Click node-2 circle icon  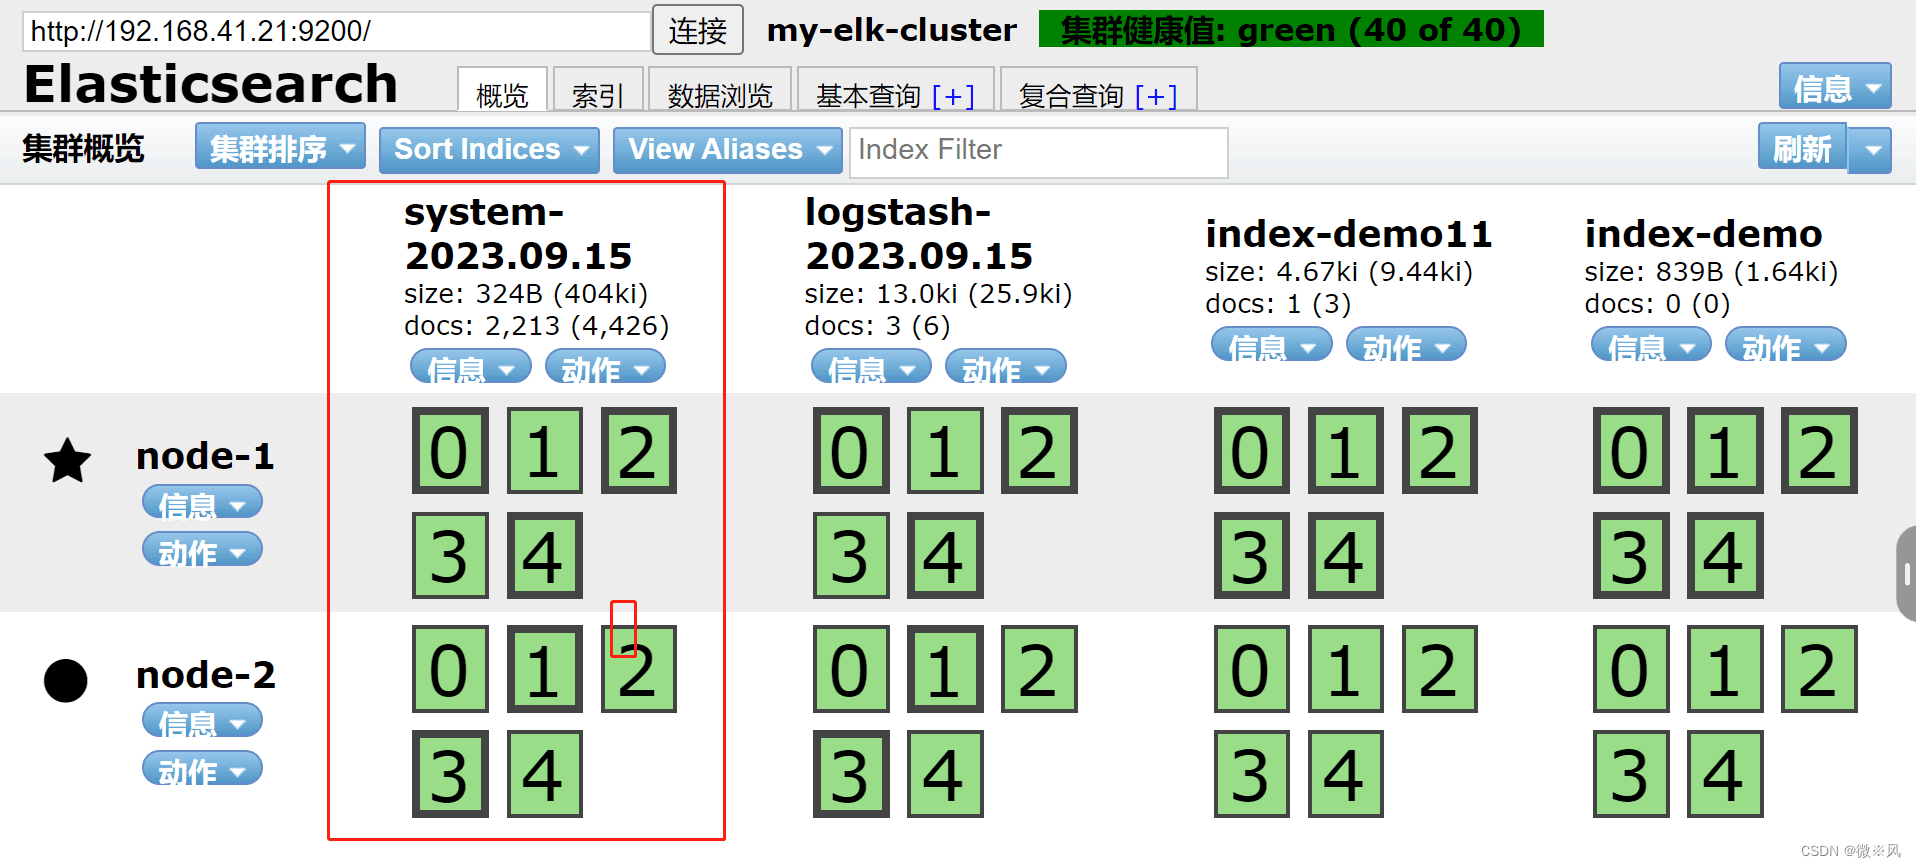coord(66,681)
